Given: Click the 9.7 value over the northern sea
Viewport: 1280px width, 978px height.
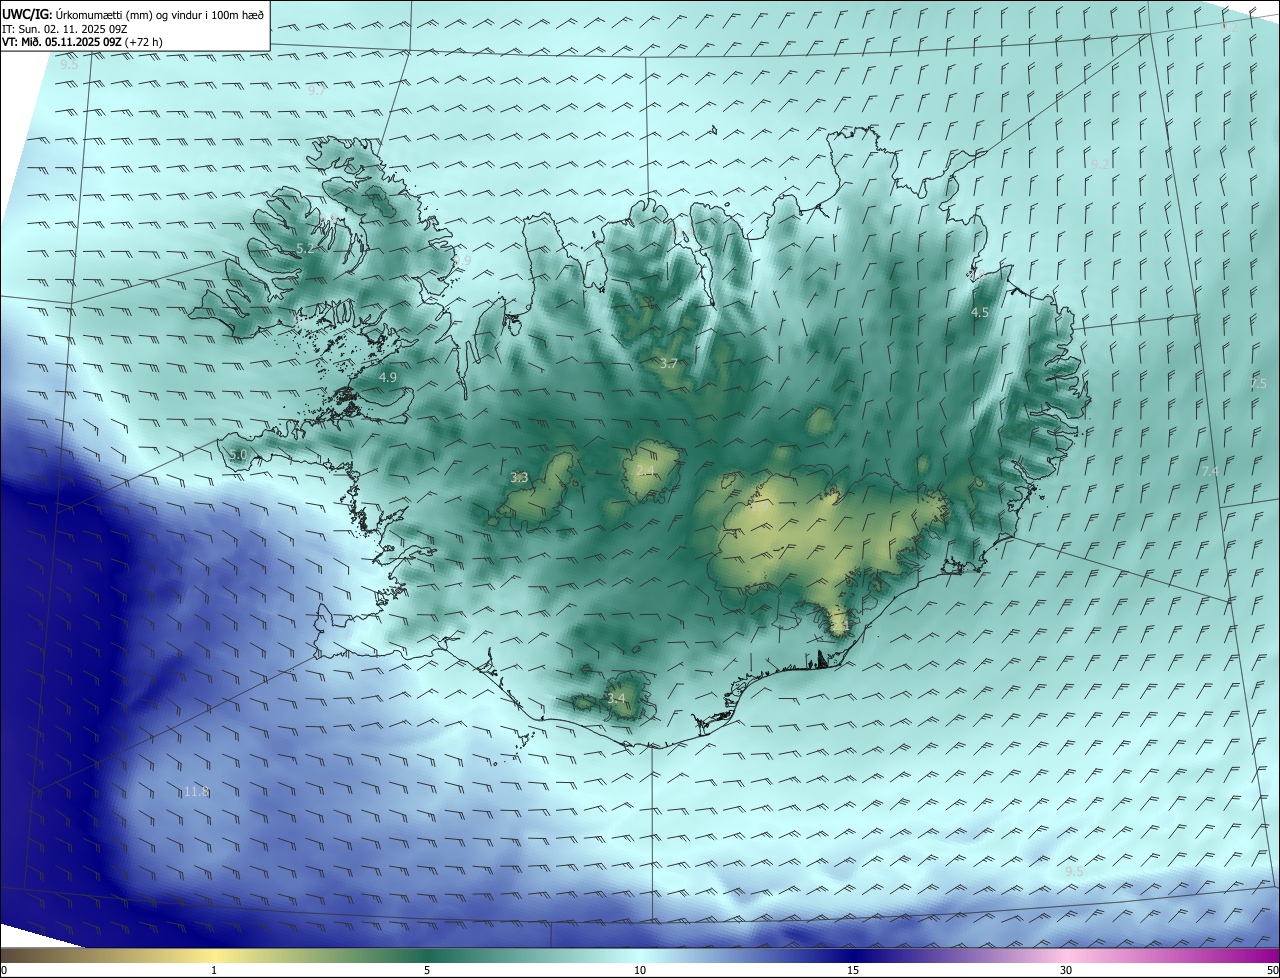Looking at the screenshot, I should point(316,90).
